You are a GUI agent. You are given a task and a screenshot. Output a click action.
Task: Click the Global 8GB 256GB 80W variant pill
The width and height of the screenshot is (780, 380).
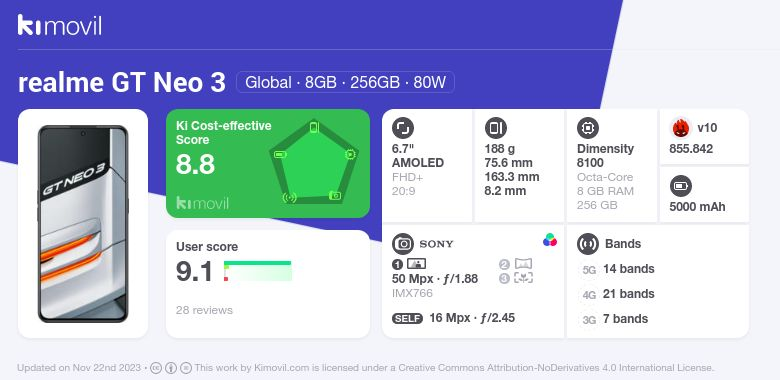click(345, 82)
